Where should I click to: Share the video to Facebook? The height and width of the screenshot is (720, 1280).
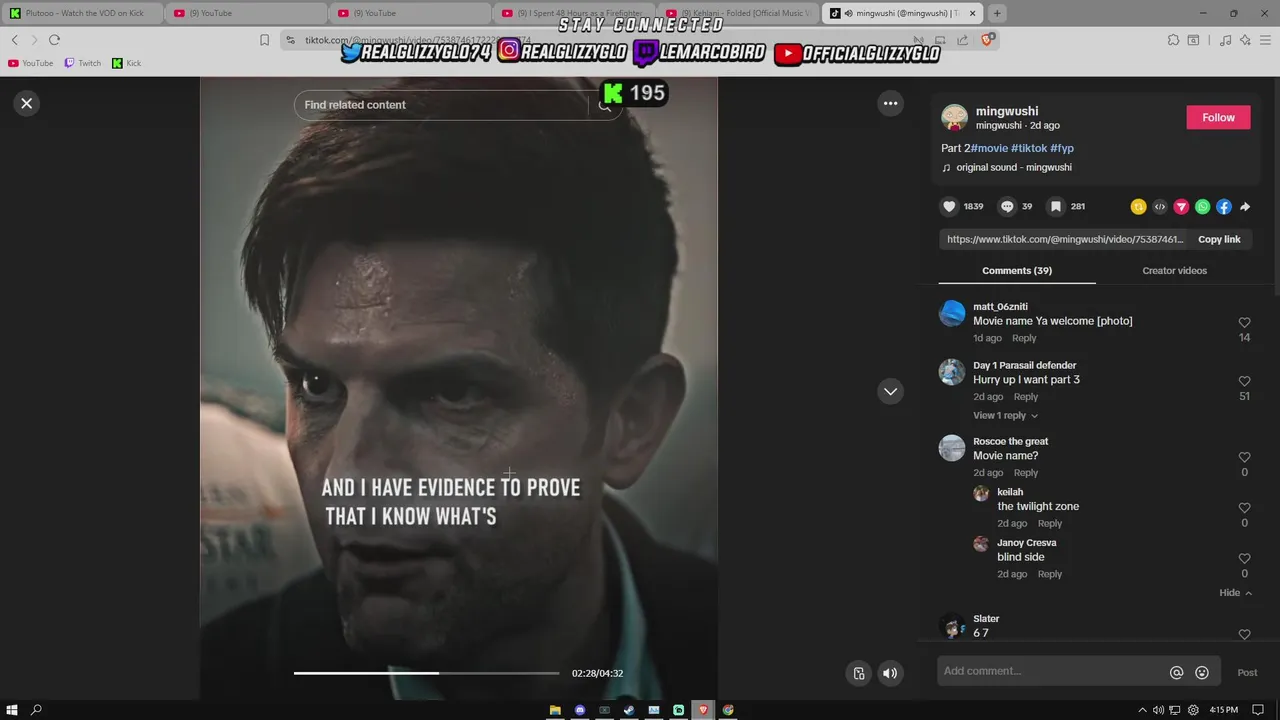click(x=1224, y=207)
